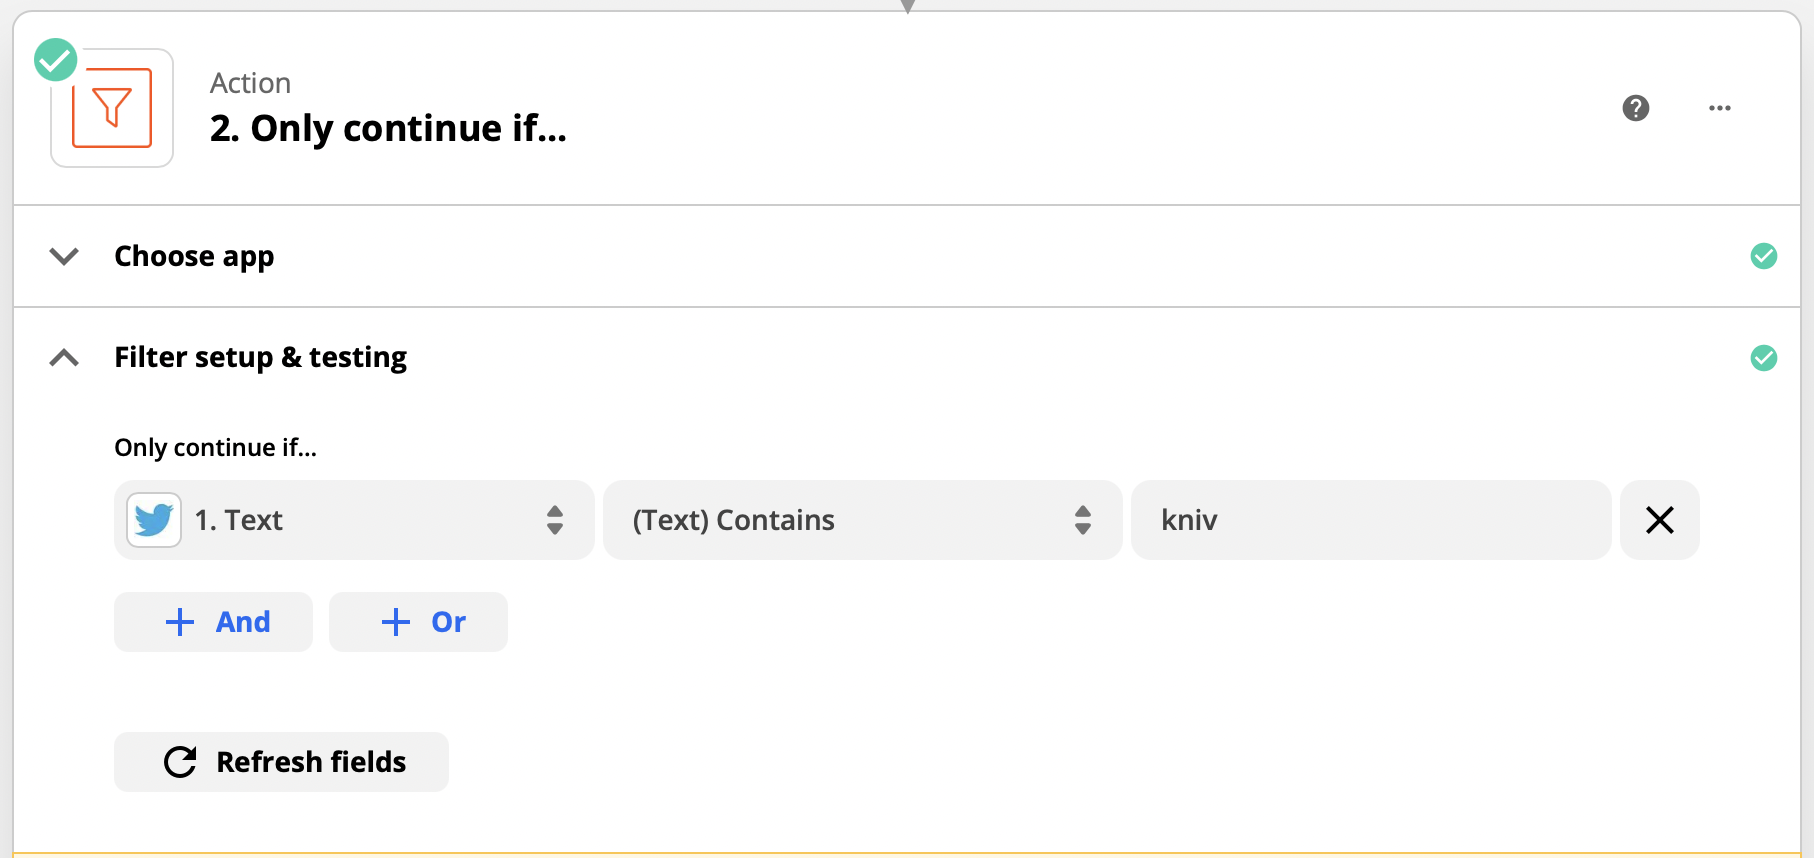Click green checkmark beside Filter setup & testing

pos(1764,358)
